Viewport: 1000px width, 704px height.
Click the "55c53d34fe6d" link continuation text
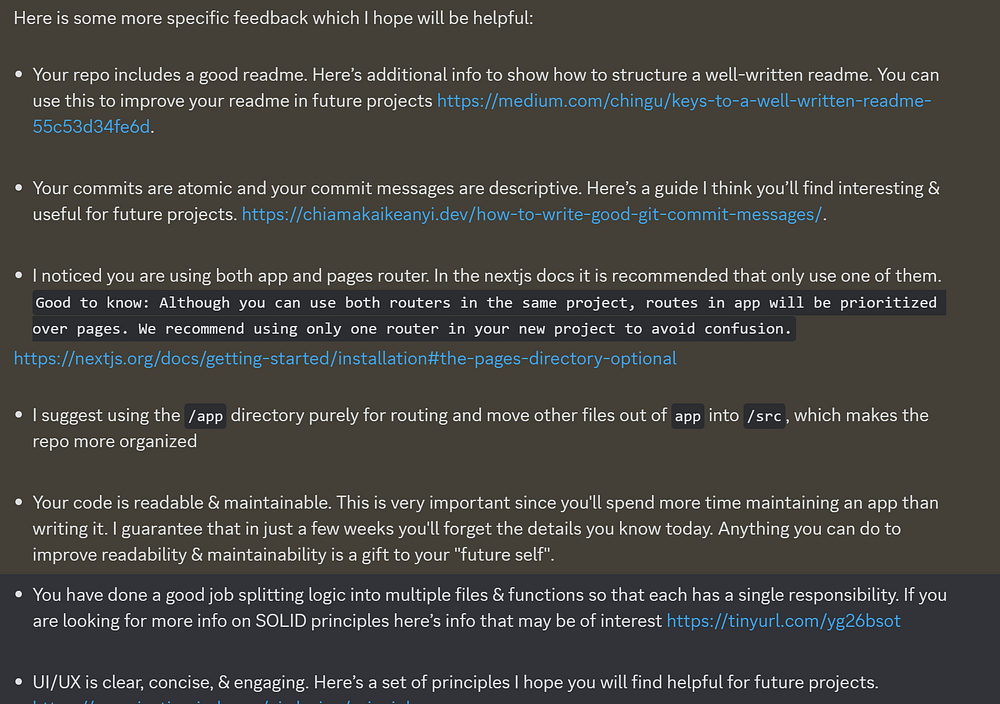point(91,127)
